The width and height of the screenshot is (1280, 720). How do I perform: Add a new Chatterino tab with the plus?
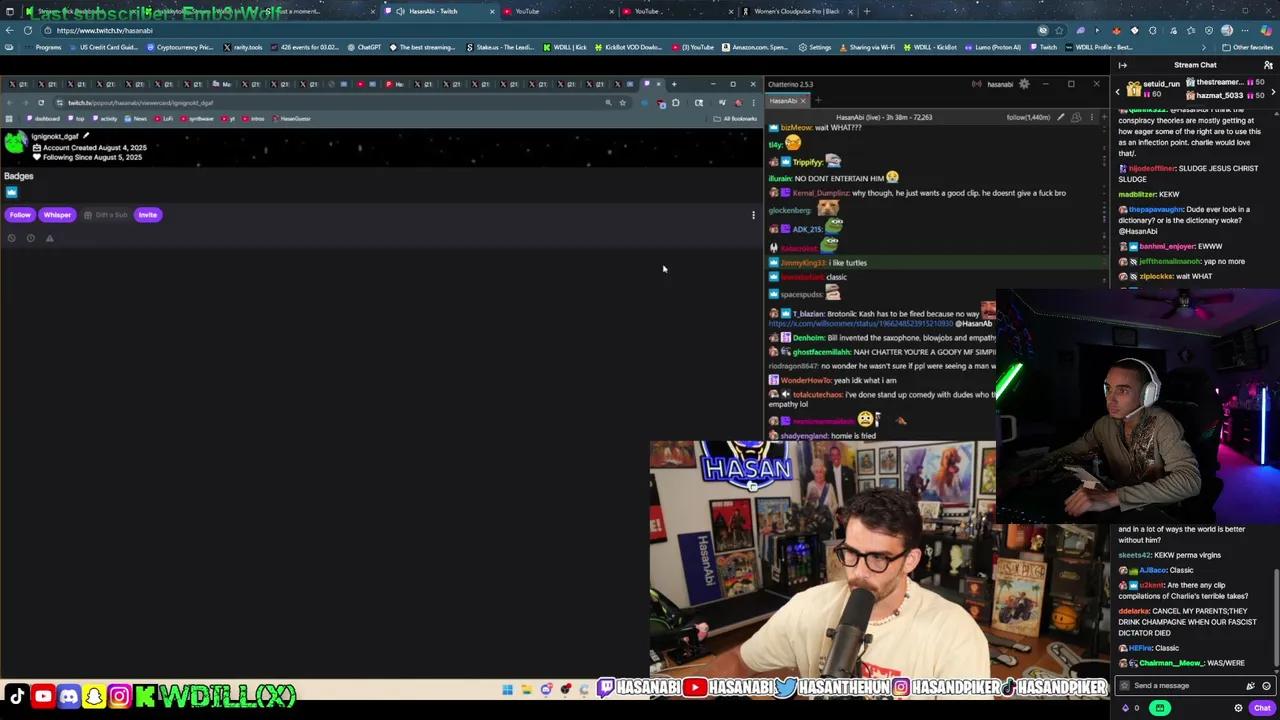(x=817, y=101)
